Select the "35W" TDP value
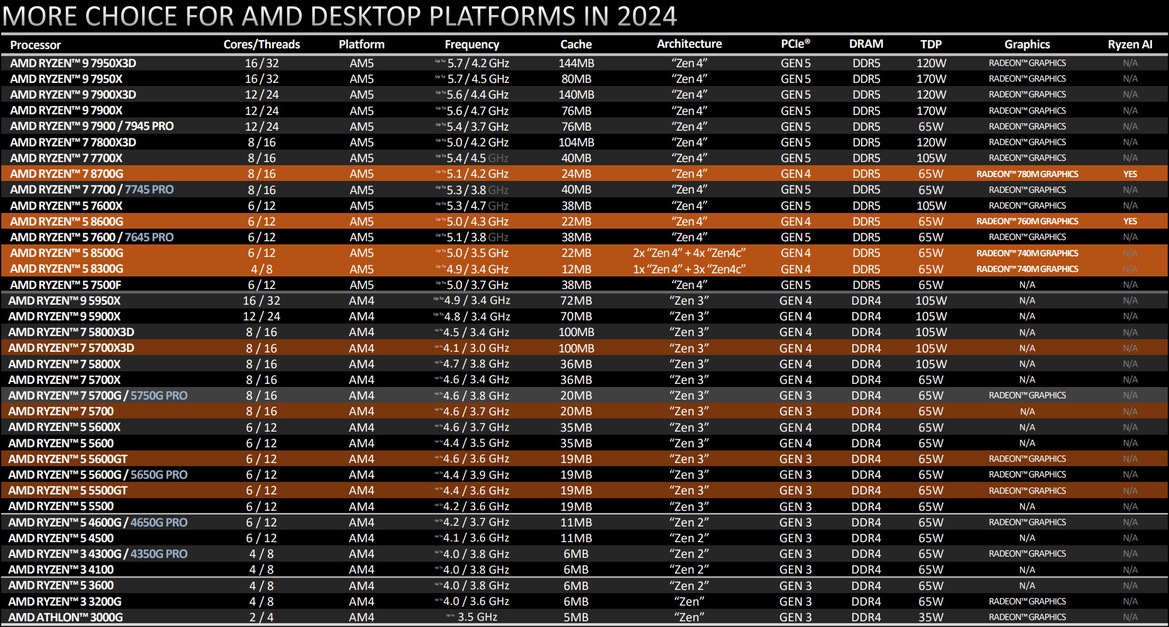The width and height of the screenshot is (1169, 627). 931,617
